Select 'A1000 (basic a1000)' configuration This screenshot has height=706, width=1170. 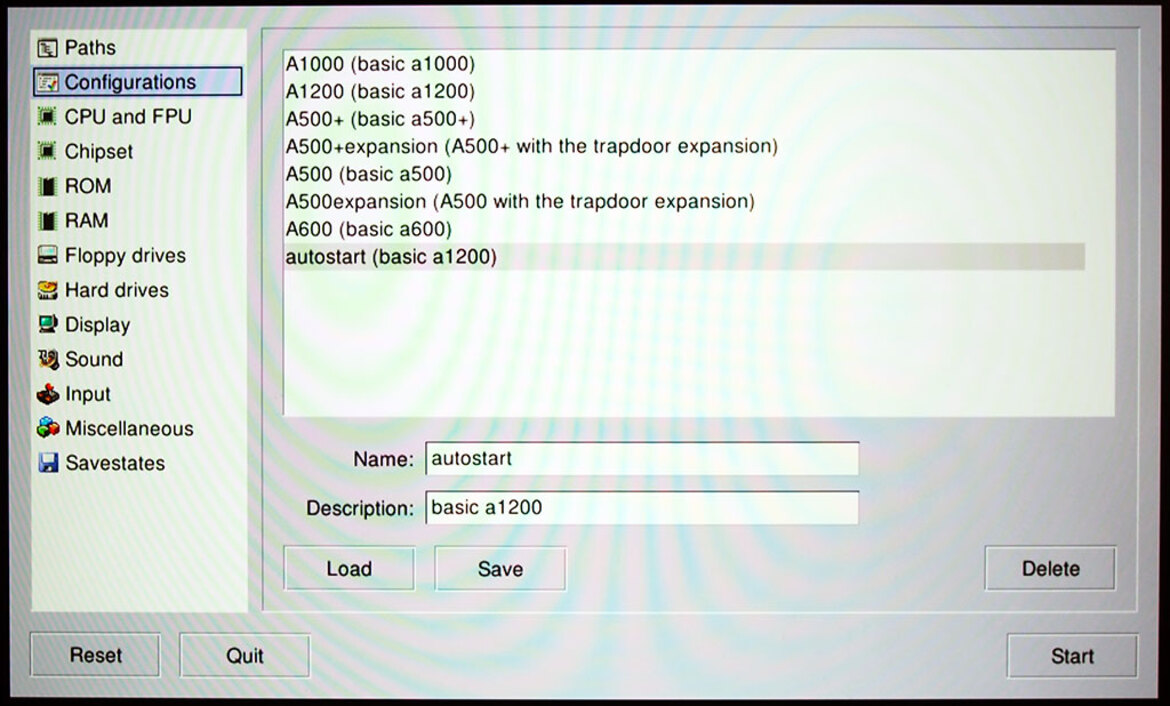pos(684,64)
